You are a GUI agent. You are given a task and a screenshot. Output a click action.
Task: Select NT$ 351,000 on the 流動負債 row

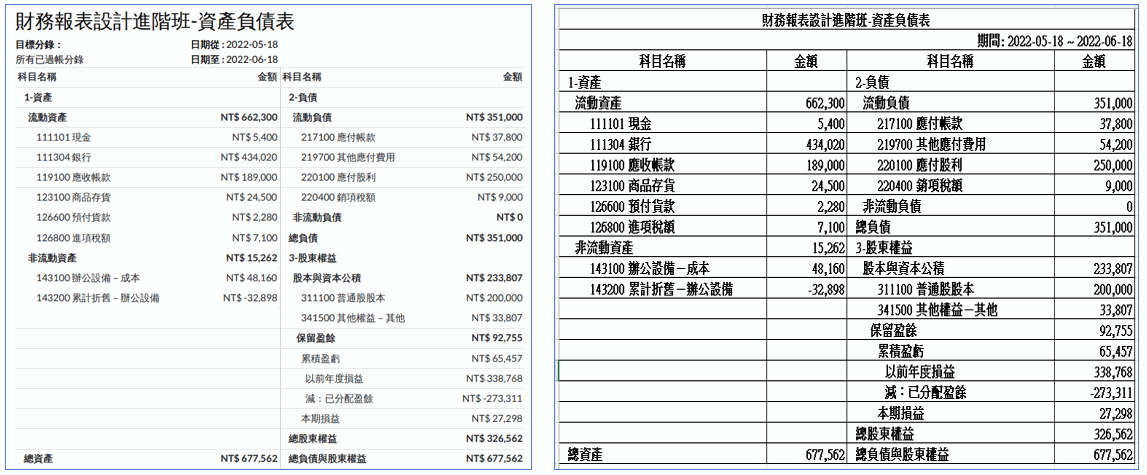click(494, 117)
